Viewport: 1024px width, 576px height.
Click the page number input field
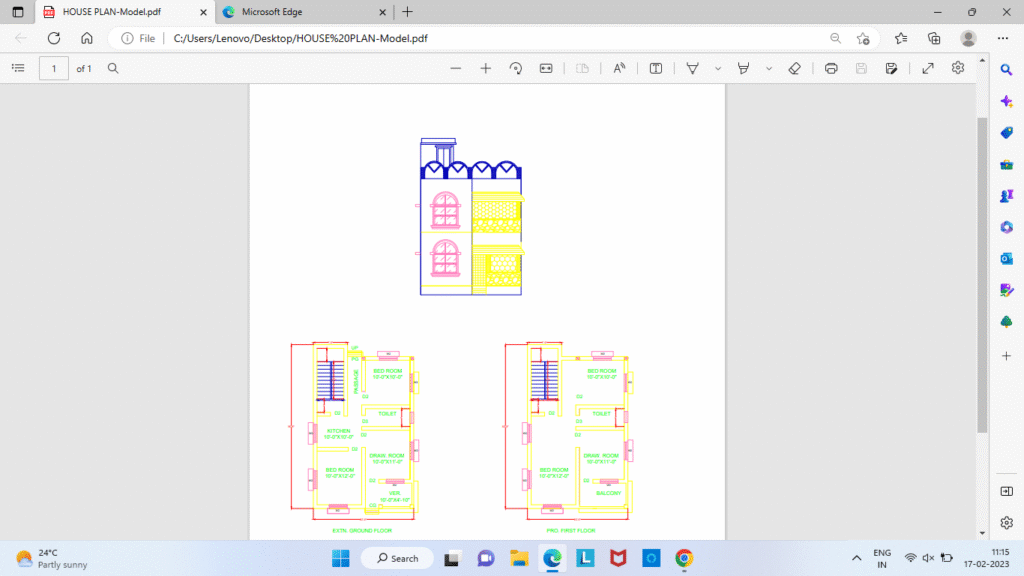[x=54, y=68]
